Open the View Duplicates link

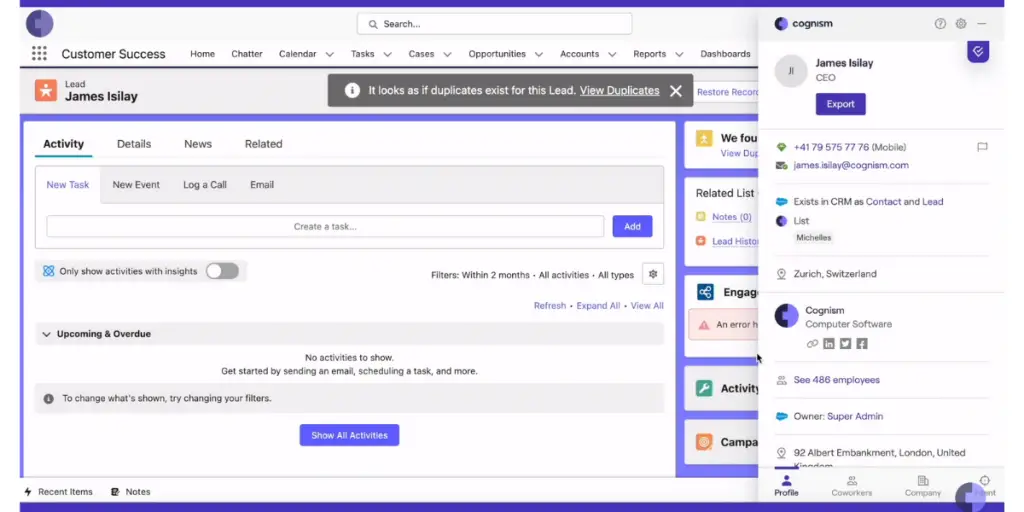pos(619,91)
